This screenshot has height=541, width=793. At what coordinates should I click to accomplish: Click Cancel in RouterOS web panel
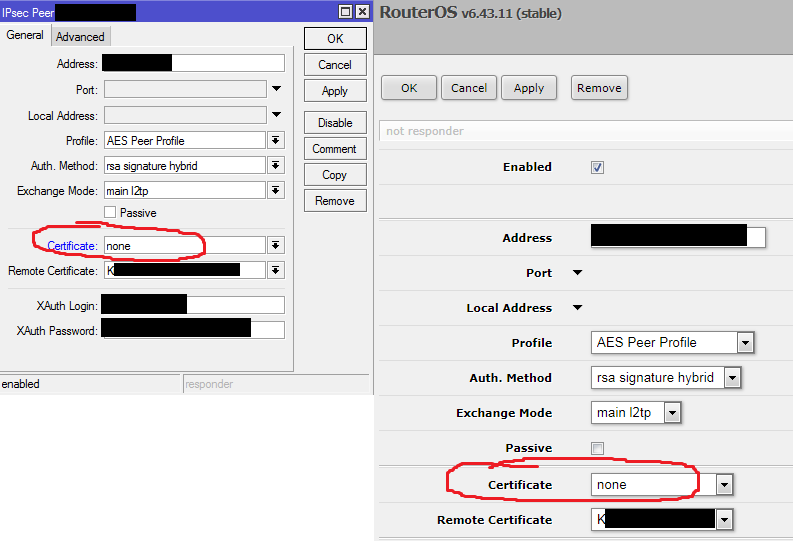pos(469,88)
